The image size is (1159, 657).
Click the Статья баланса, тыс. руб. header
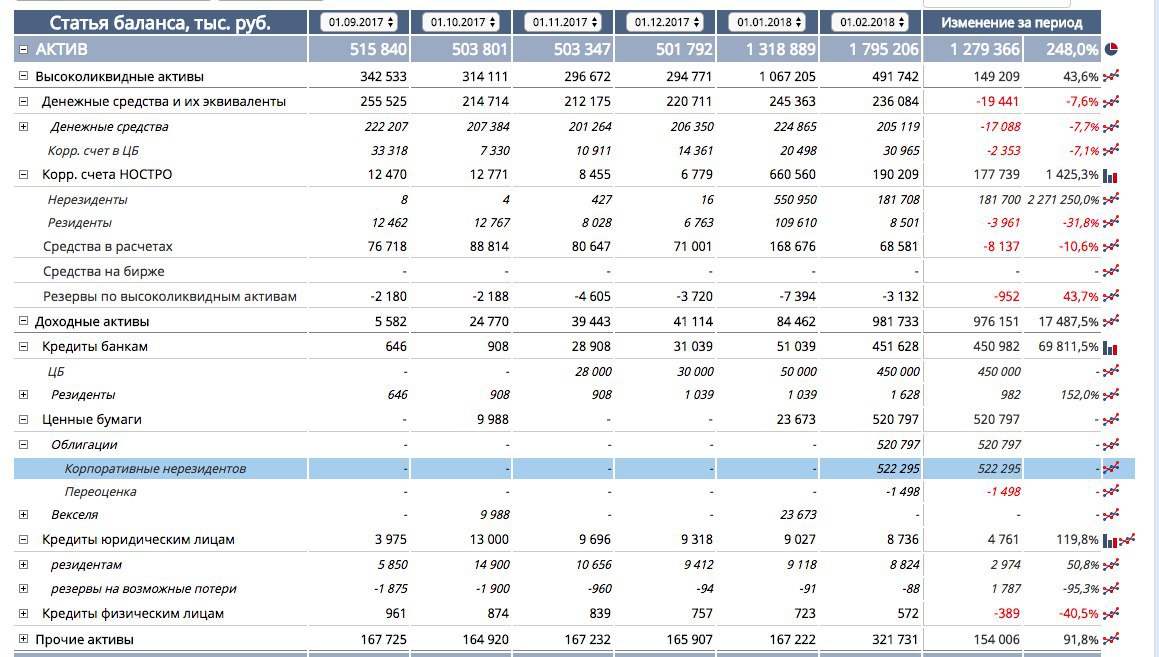click(160, 23)
